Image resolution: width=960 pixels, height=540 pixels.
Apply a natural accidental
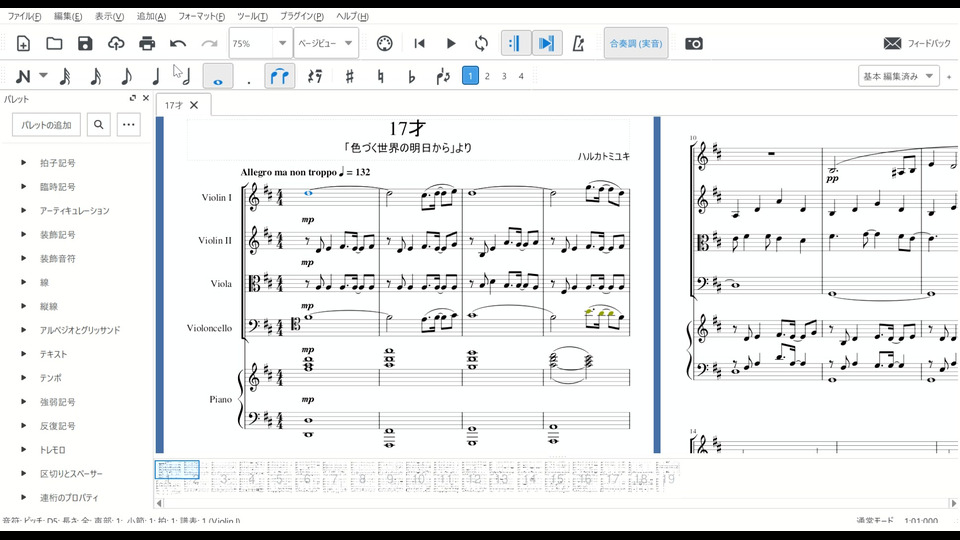pyautogui.click(x=381, y=77)
